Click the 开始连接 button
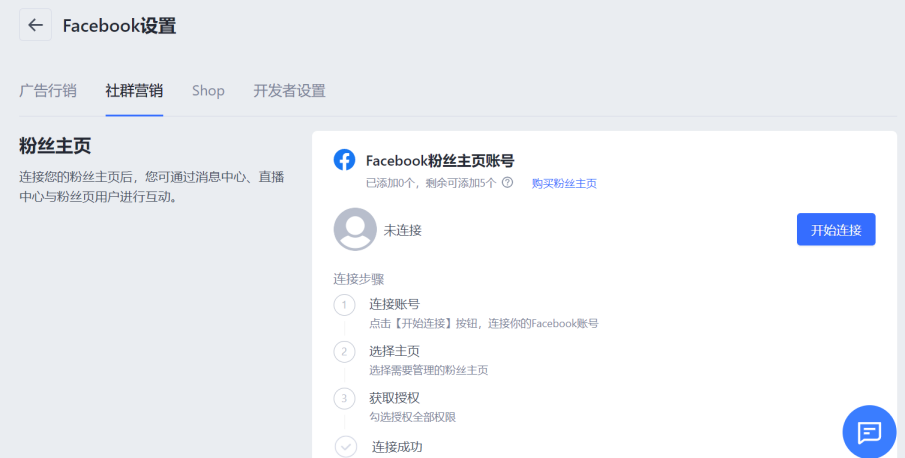This screenshot has width=905, height=458. click(836, 230)
